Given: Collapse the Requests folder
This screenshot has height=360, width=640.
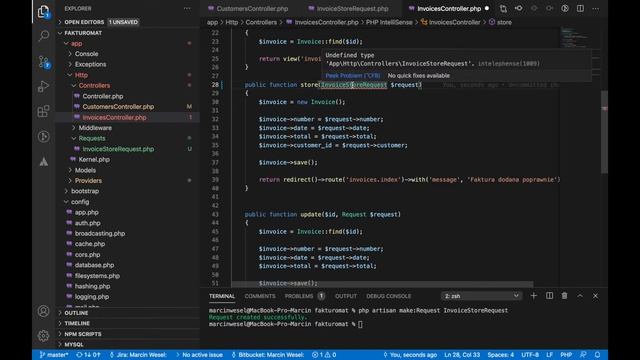Looking at the screenshot, I should 128,138.
